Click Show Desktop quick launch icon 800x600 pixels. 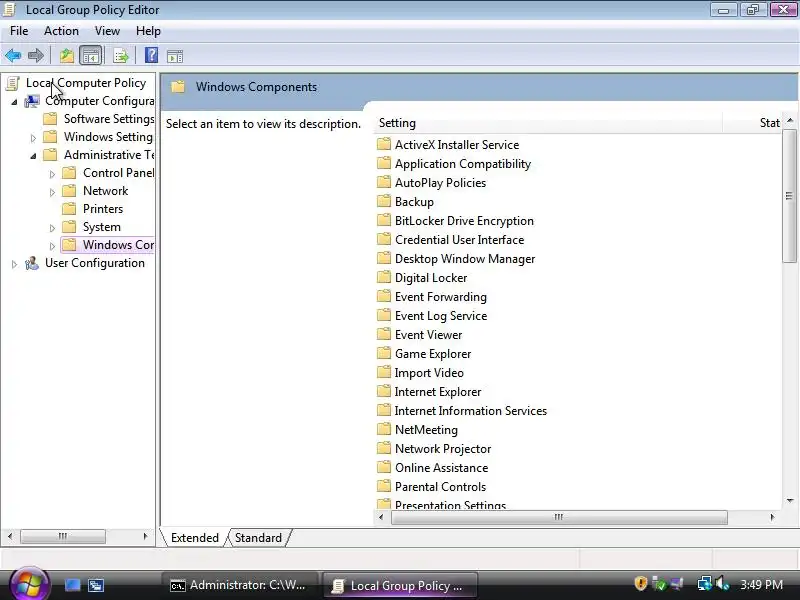pyautogui.click(x=72, y=585)
